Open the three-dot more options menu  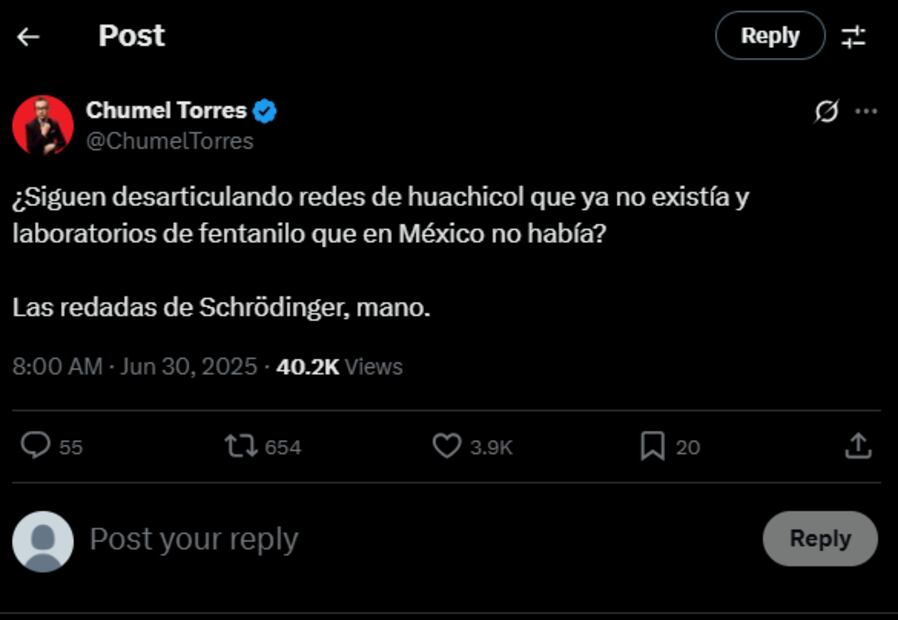pyautogui.click(x=866, y=111)
